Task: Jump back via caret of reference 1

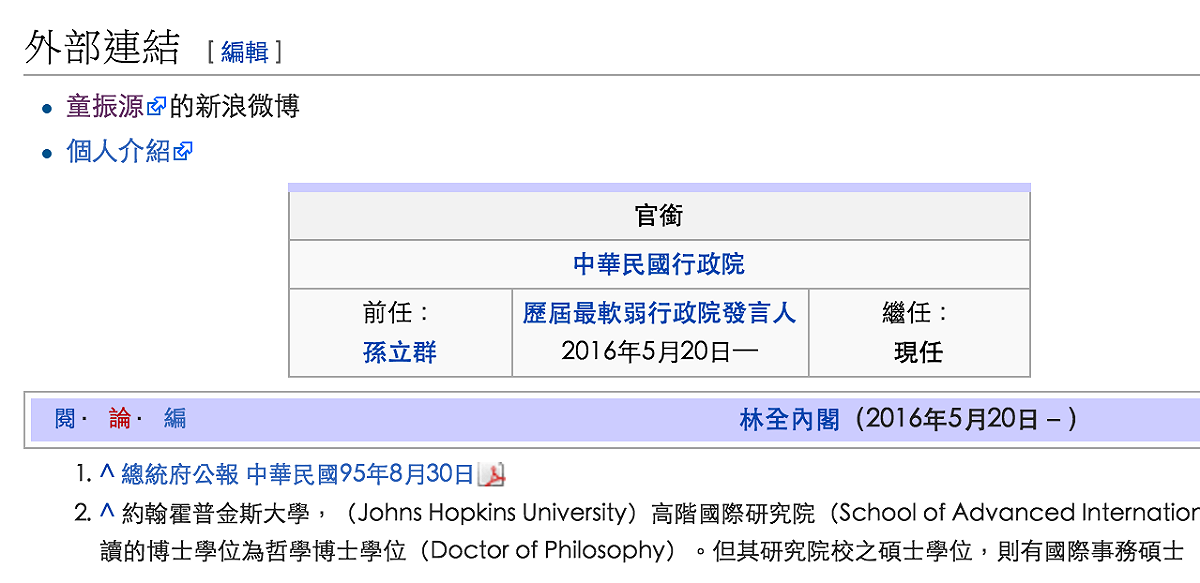Action: (x=107, y=473)
